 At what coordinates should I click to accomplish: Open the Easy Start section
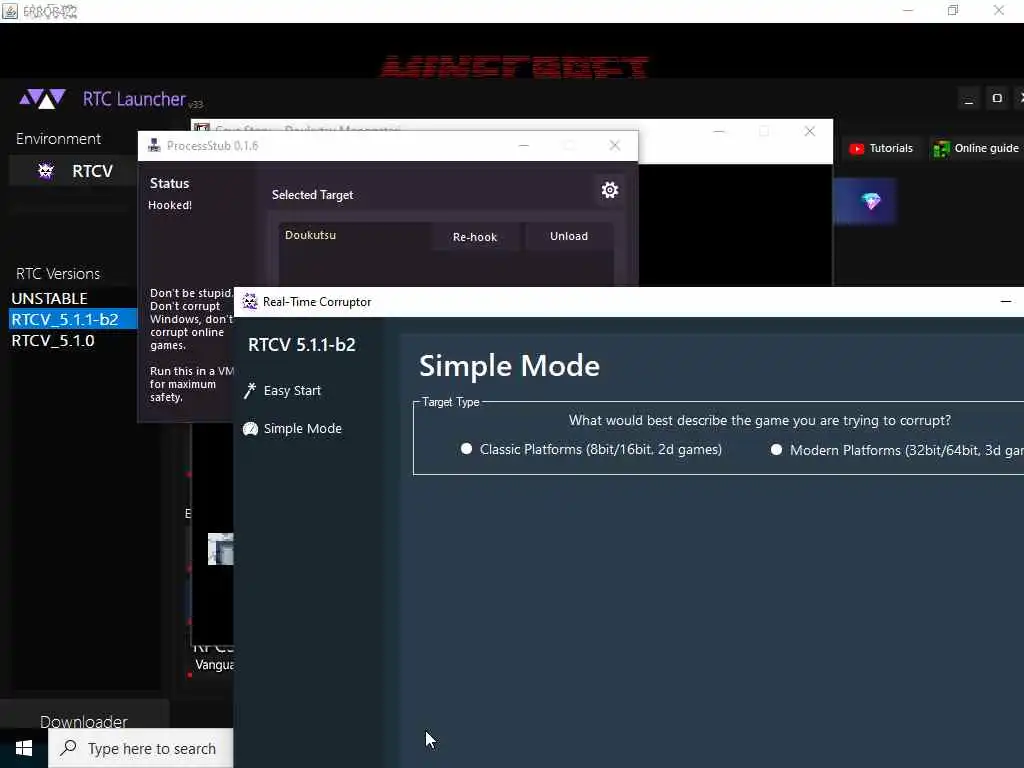[293, 391]
